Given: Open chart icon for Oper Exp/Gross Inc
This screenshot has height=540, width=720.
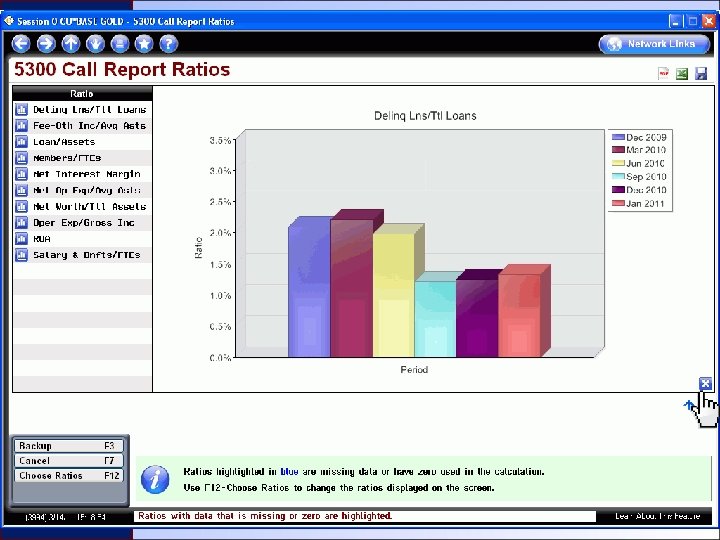Looking at the screenshot, I should point(21,223).
